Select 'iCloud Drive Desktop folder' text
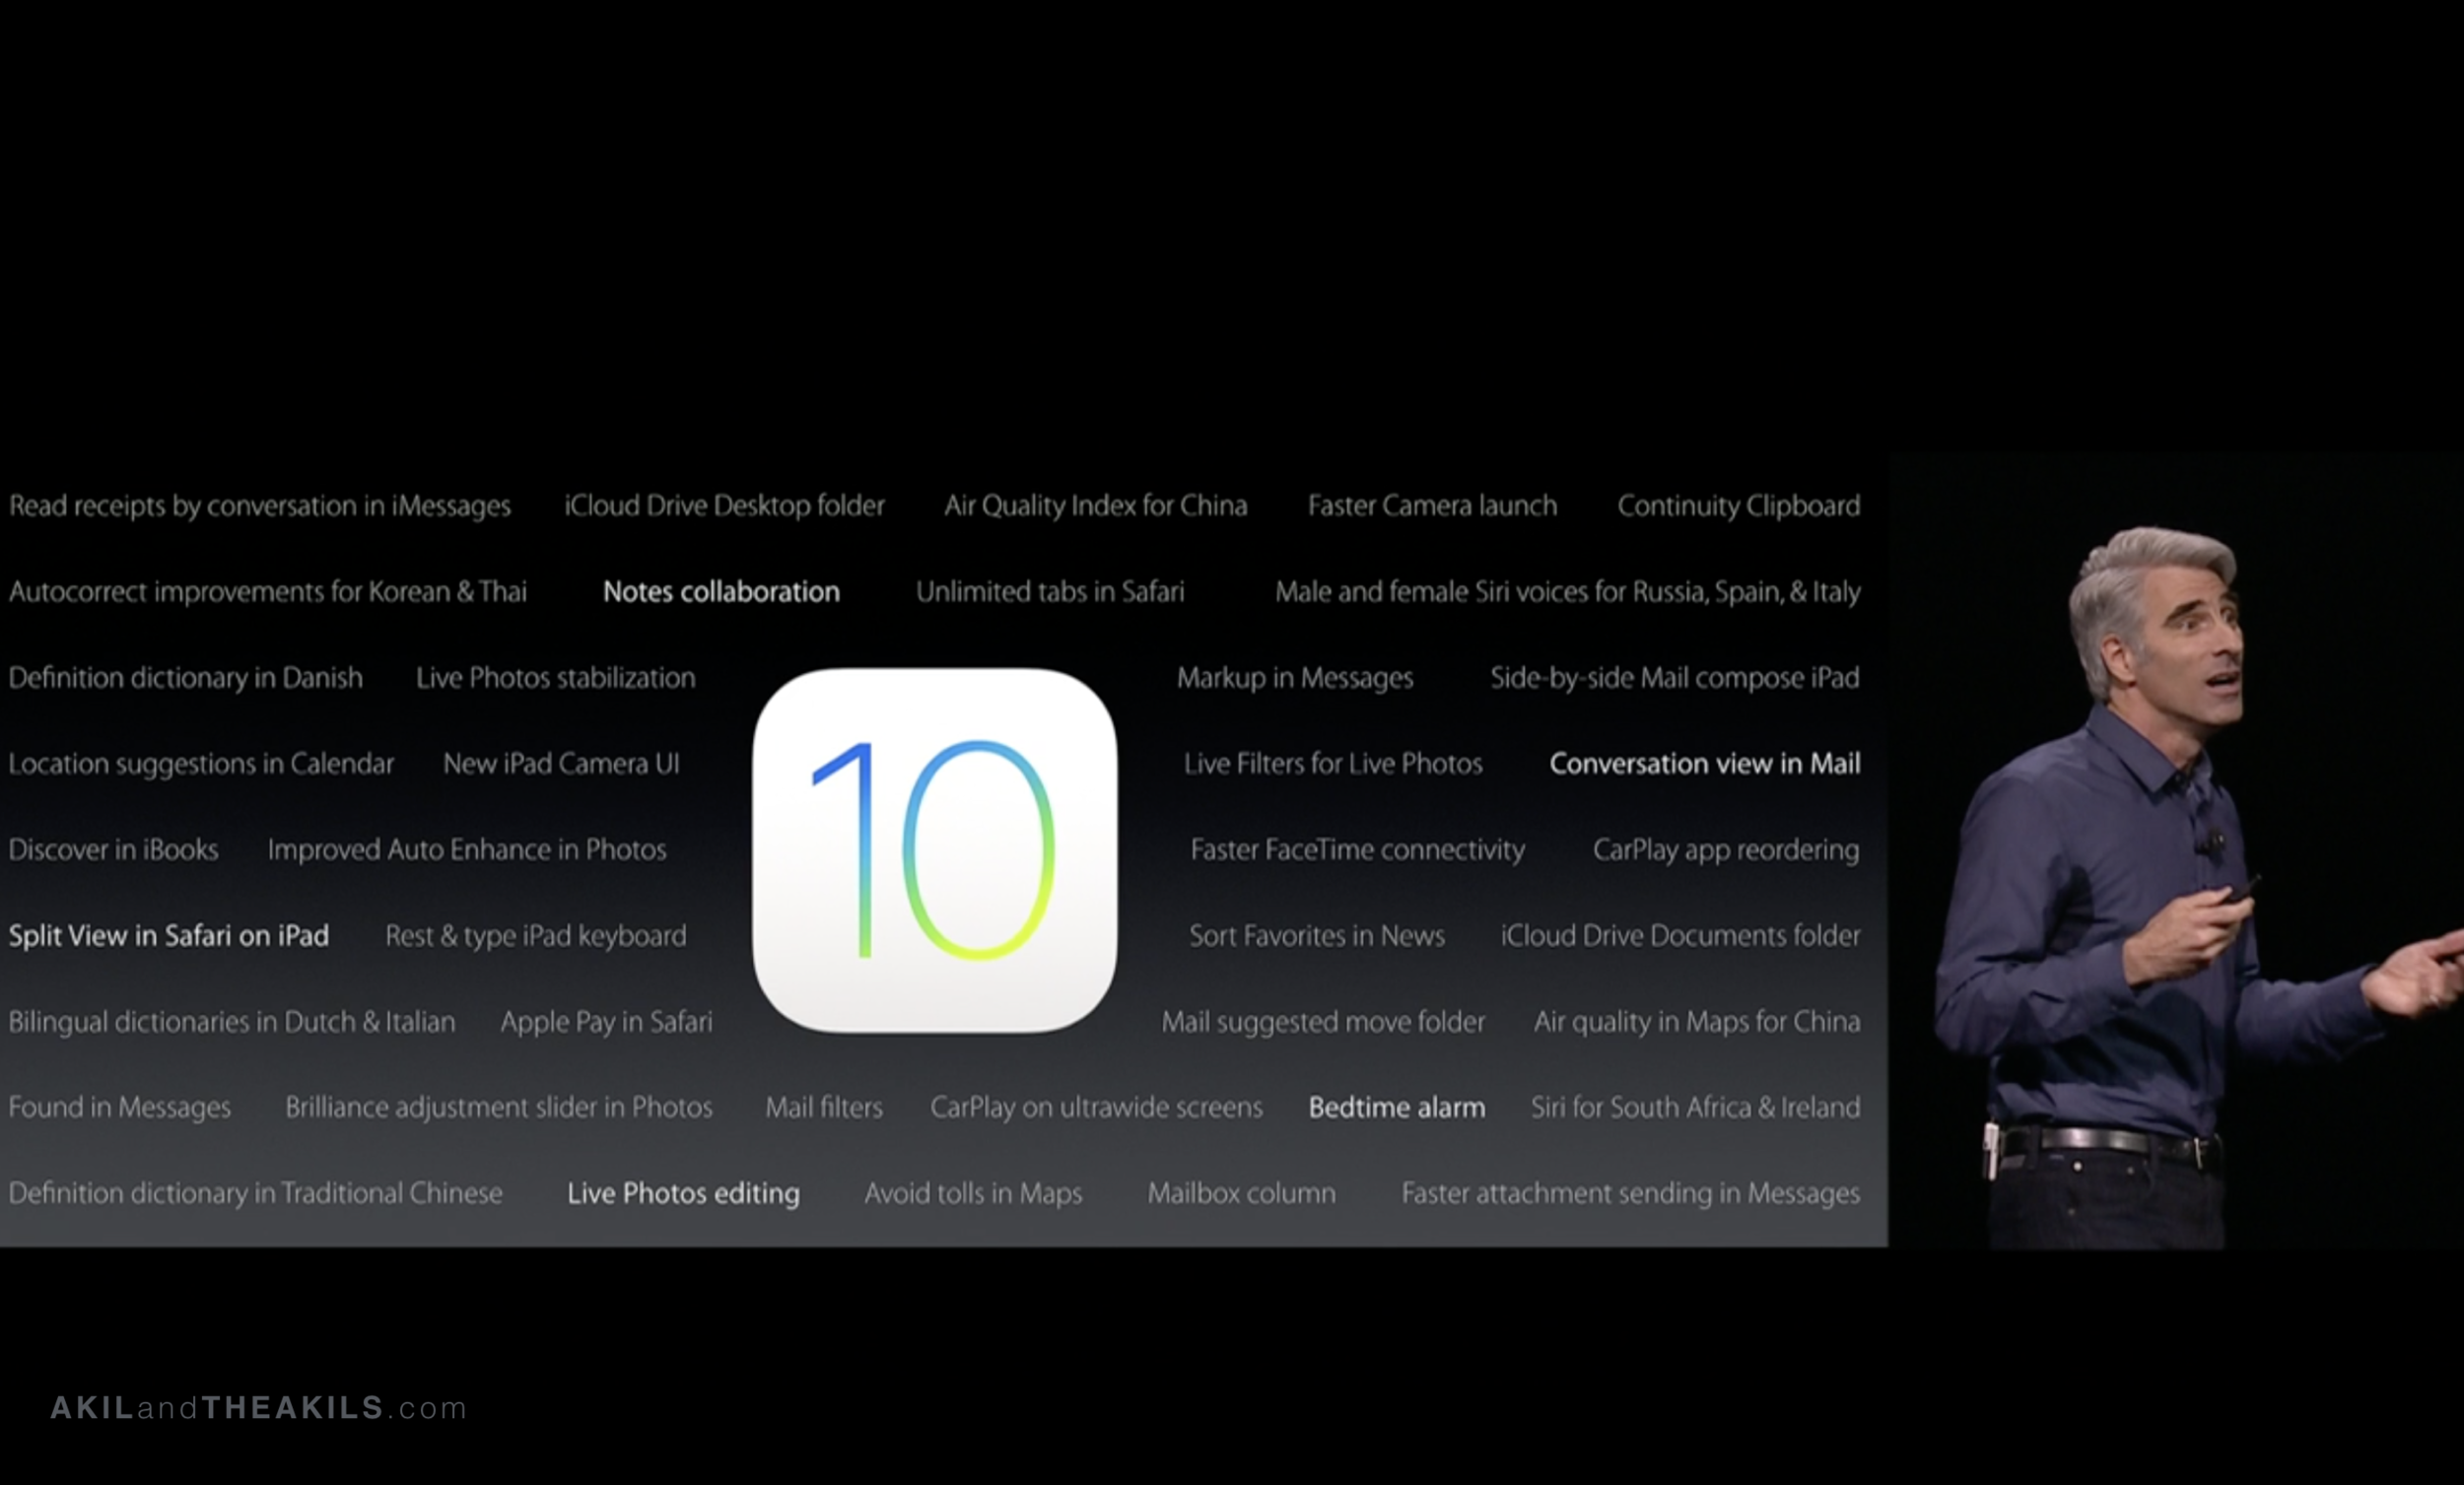Image resolution: width=2464 pixels, height=1485 pixels. point(724,506)
